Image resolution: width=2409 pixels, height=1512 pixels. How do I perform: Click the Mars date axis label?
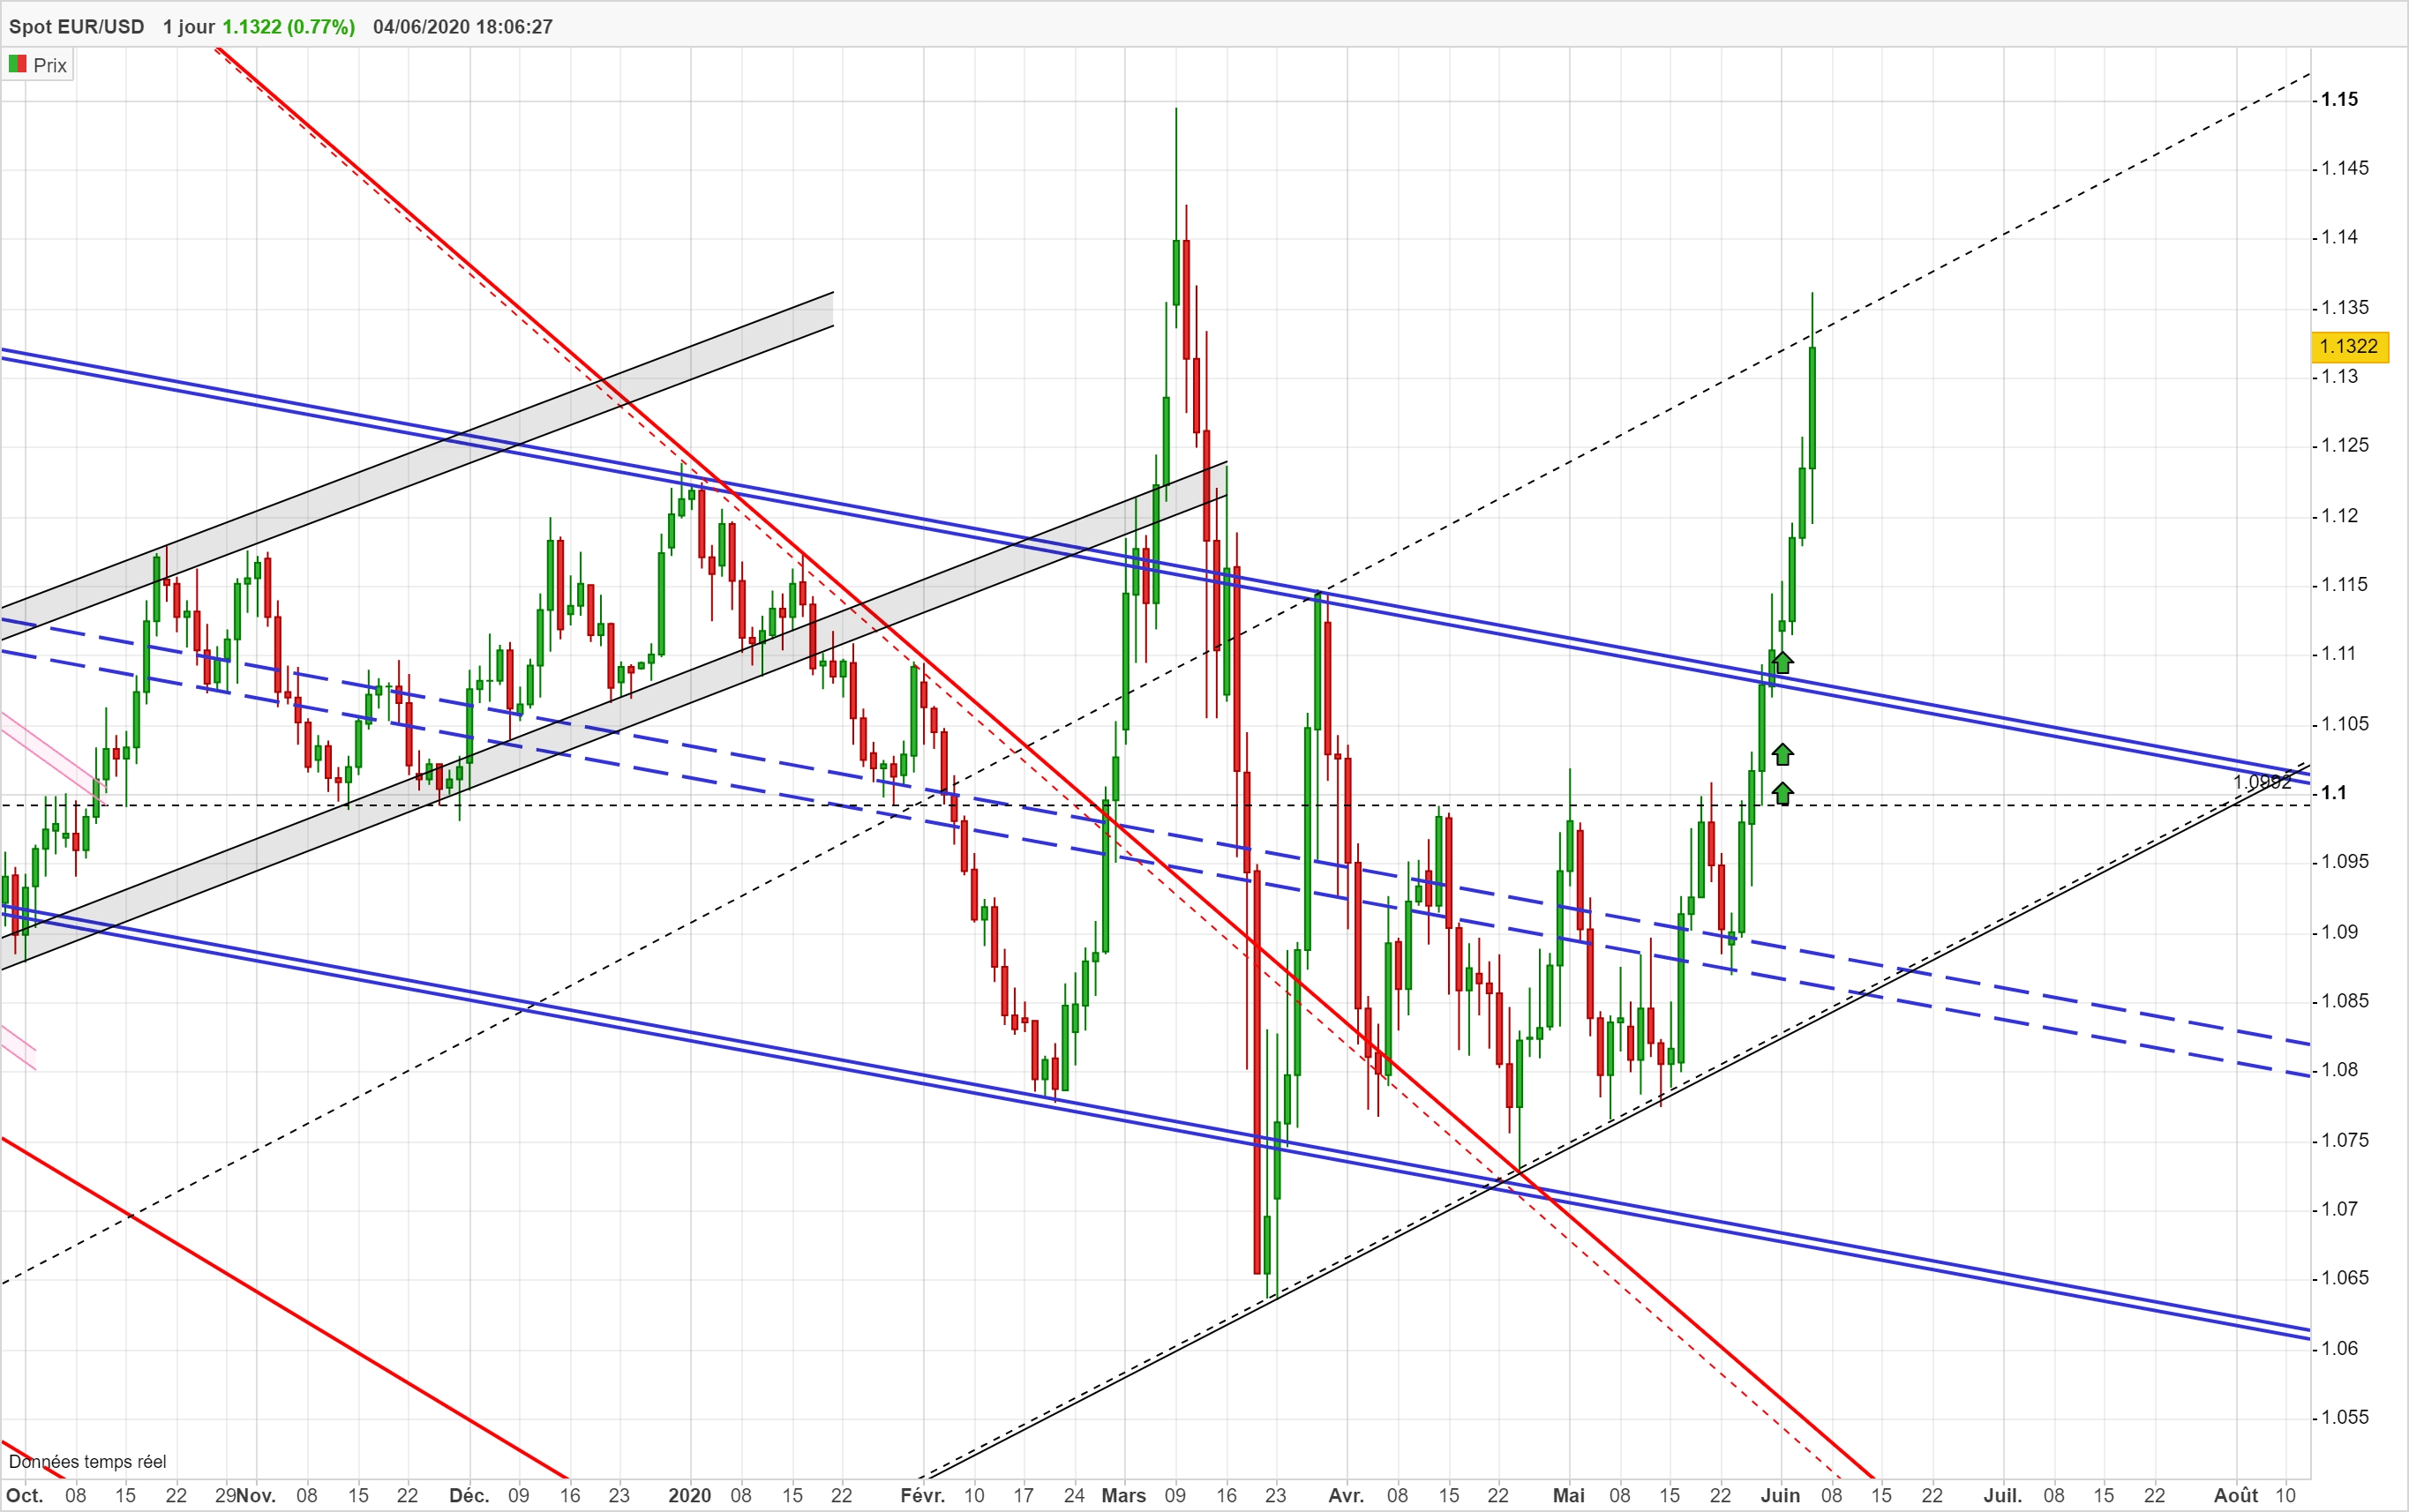tap(1124, 1495)
